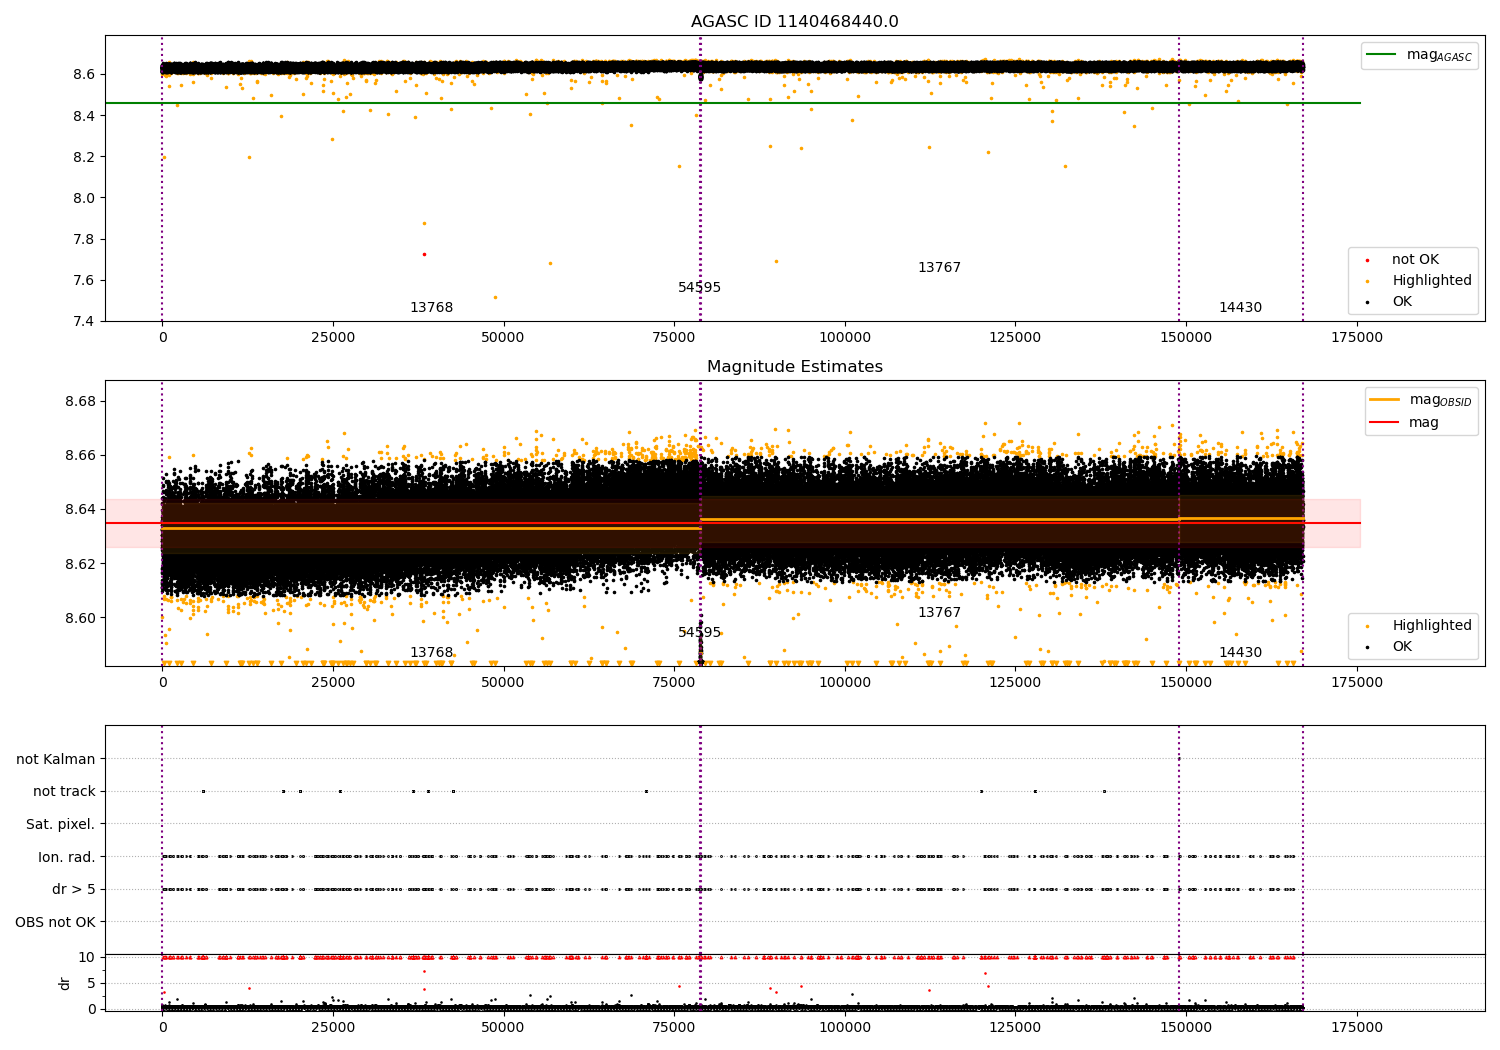Click the 'AGASC ID 1140468440.0' plot title
1500x1050 pixels.
[794, 22]
